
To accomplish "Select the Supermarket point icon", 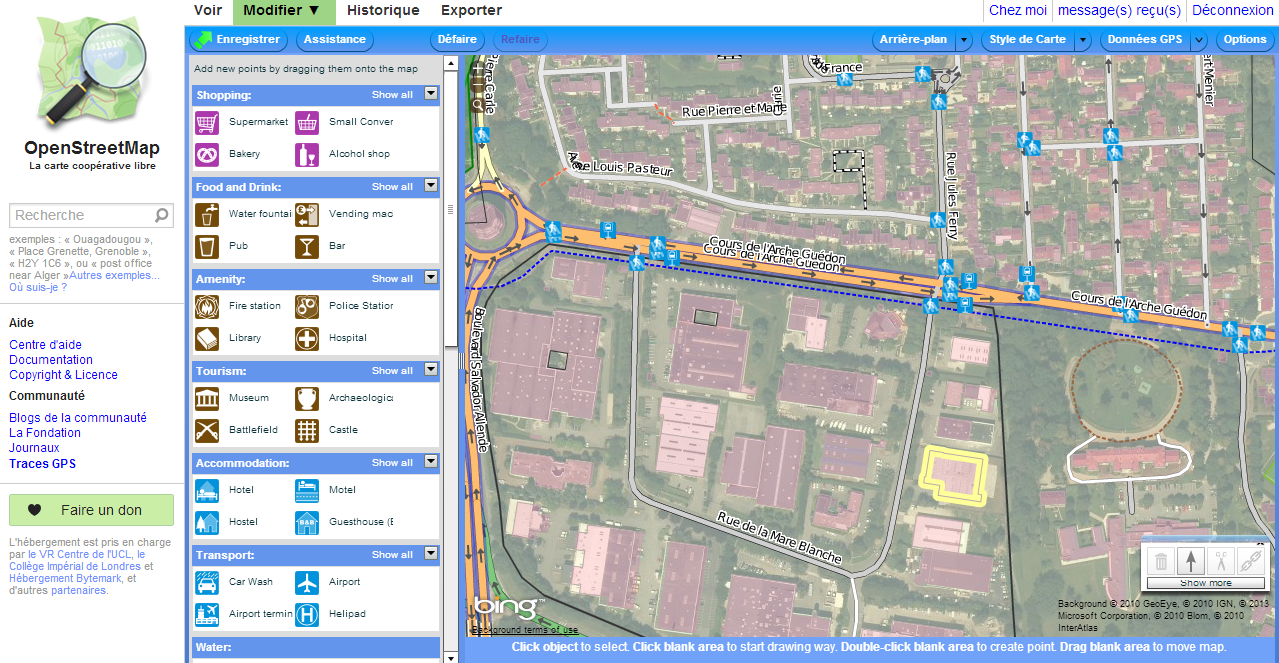I will point(207,122).
